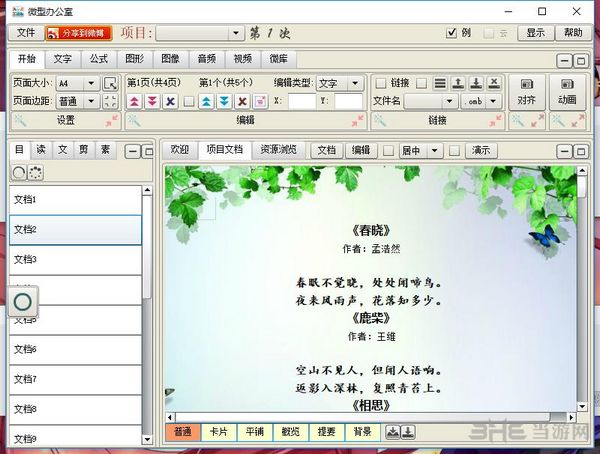Move item up with blue up-arrows

tap(206, 101)
